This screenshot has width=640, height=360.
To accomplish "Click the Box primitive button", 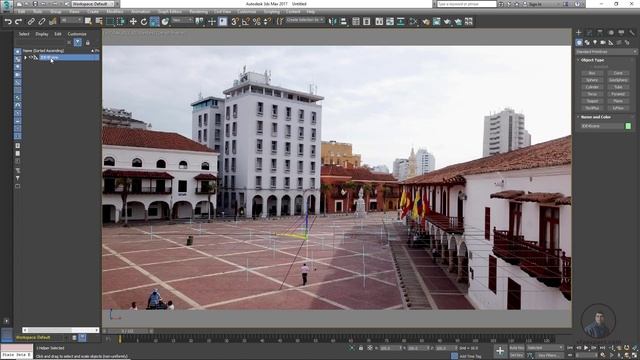I will coord(592,73).
